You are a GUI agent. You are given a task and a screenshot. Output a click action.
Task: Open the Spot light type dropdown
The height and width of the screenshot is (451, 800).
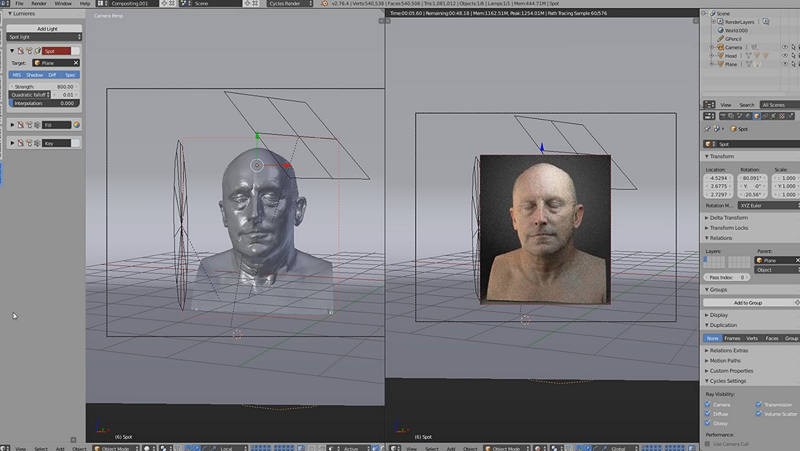pyautogui.click(x=45, y=37)
